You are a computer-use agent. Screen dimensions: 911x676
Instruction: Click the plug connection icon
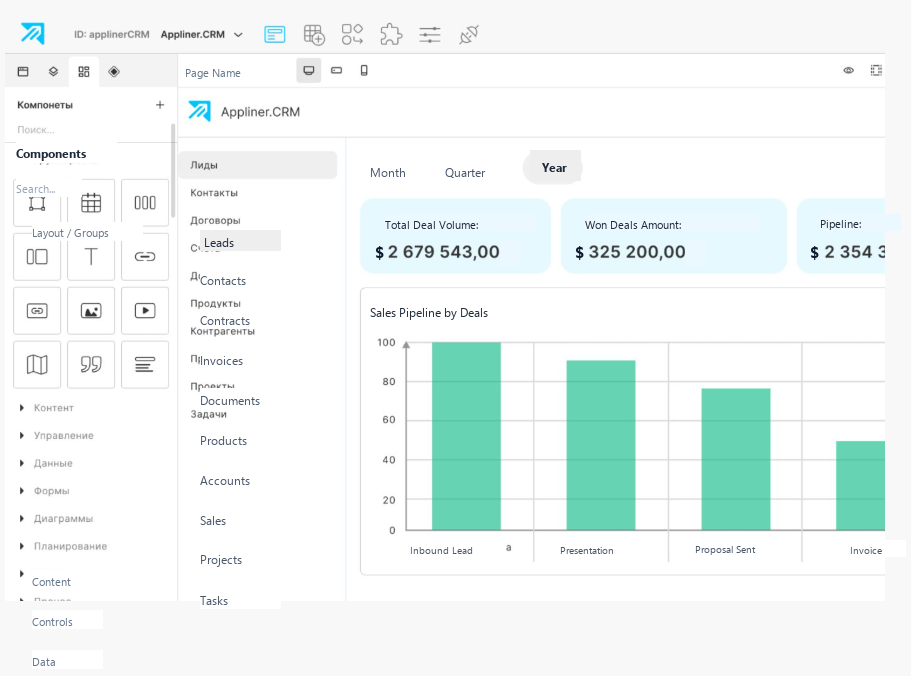tap(469, 34)
